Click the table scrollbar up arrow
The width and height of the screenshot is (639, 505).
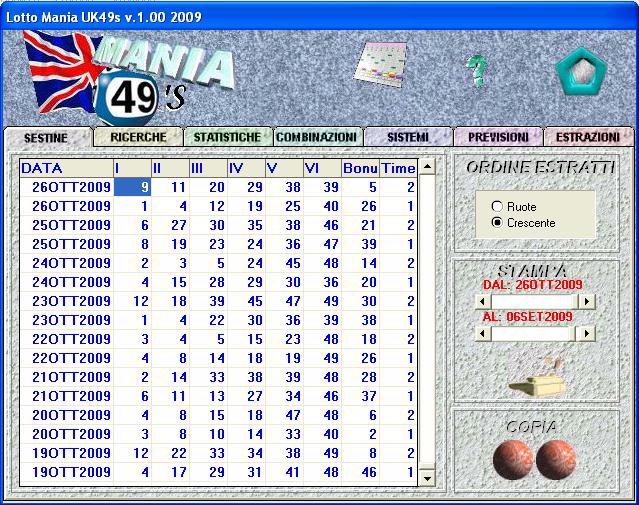point(427,166)
